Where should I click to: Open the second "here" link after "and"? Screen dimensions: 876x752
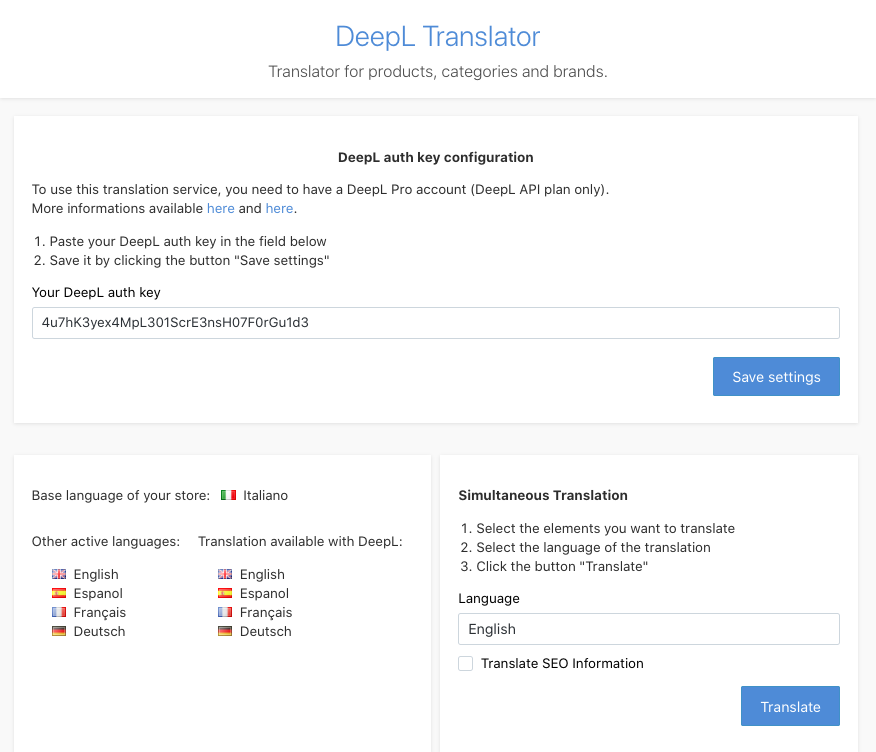pyautogui.click(x=279, y=208)
